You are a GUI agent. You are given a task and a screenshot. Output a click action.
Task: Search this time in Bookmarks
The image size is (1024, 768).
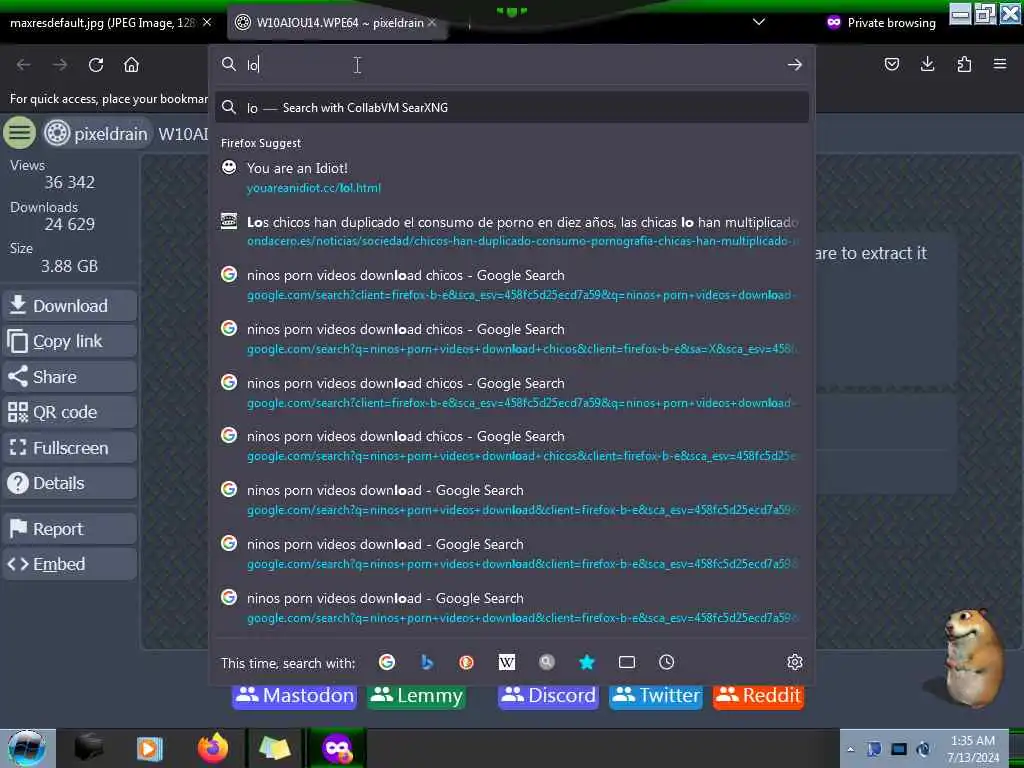tap(586, 662)
